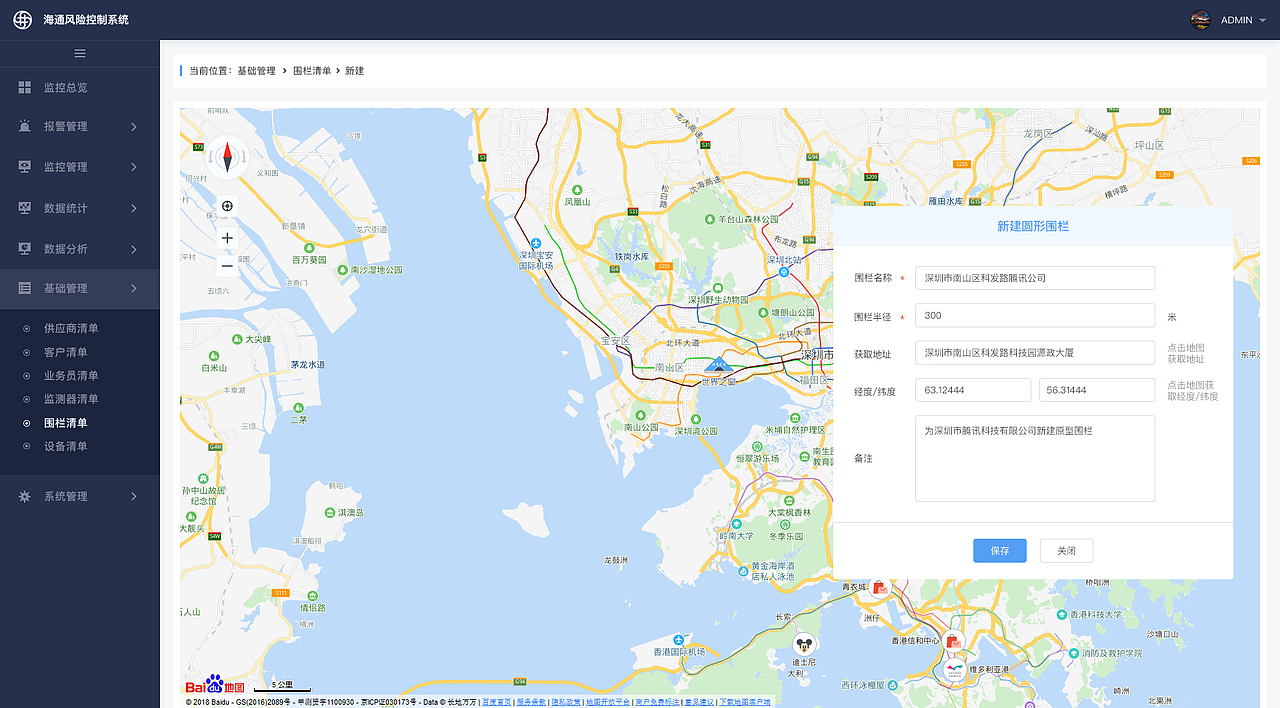
Task: Click the 报警管理 alarm icon
Action: click(x=24, y=126)
